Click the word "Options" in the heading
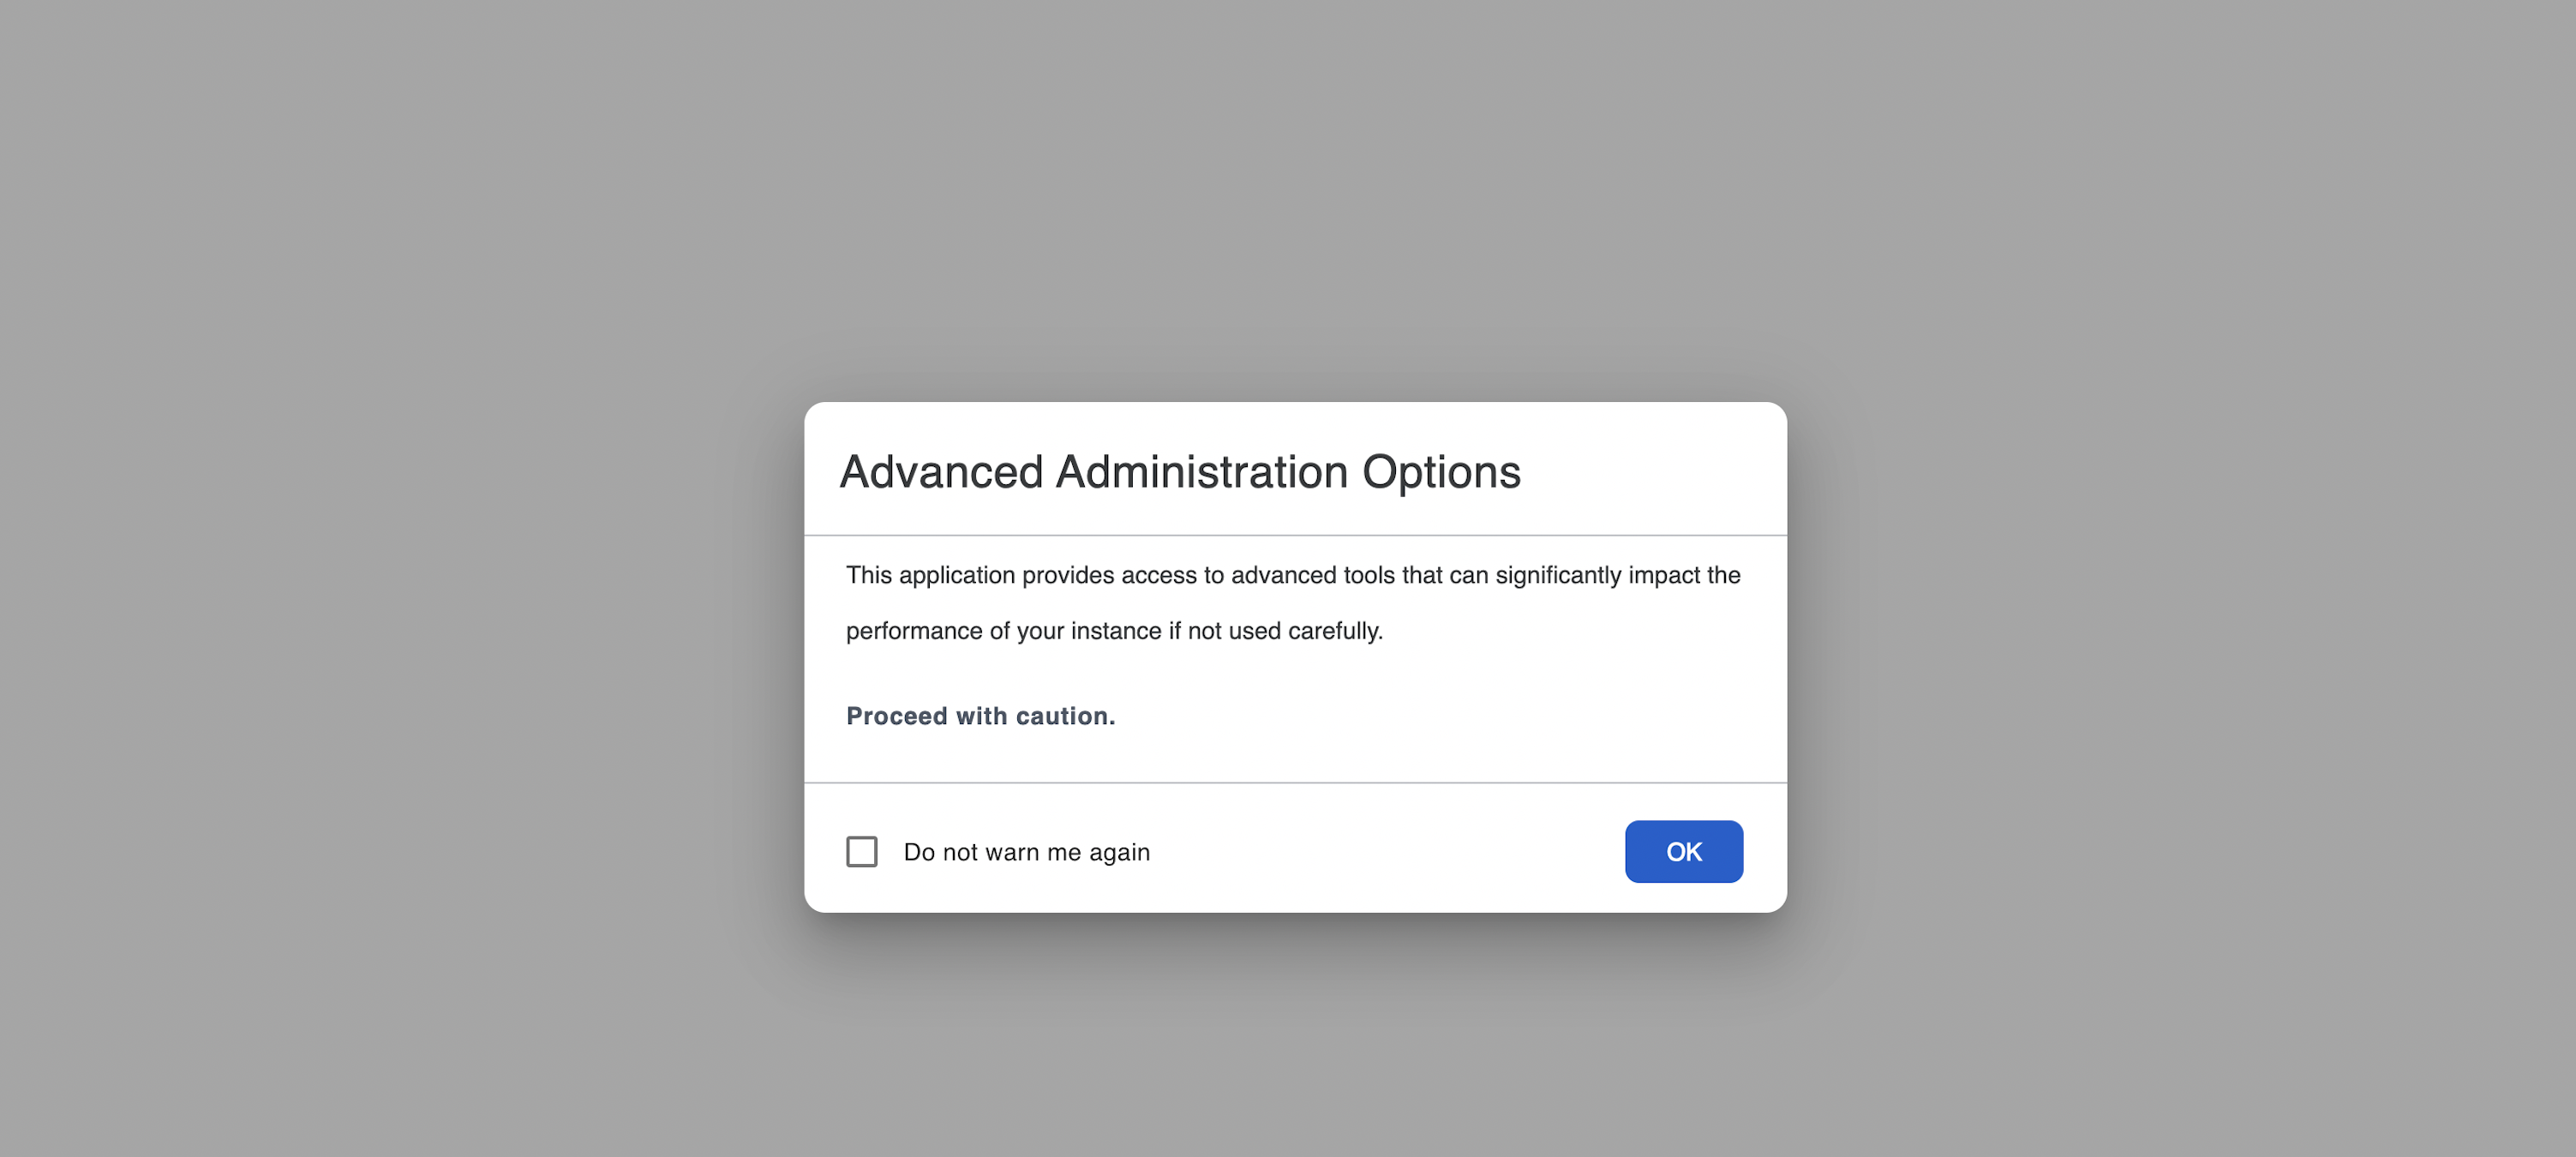Screen dimensions: 2576x1157 pos(1441,471)
